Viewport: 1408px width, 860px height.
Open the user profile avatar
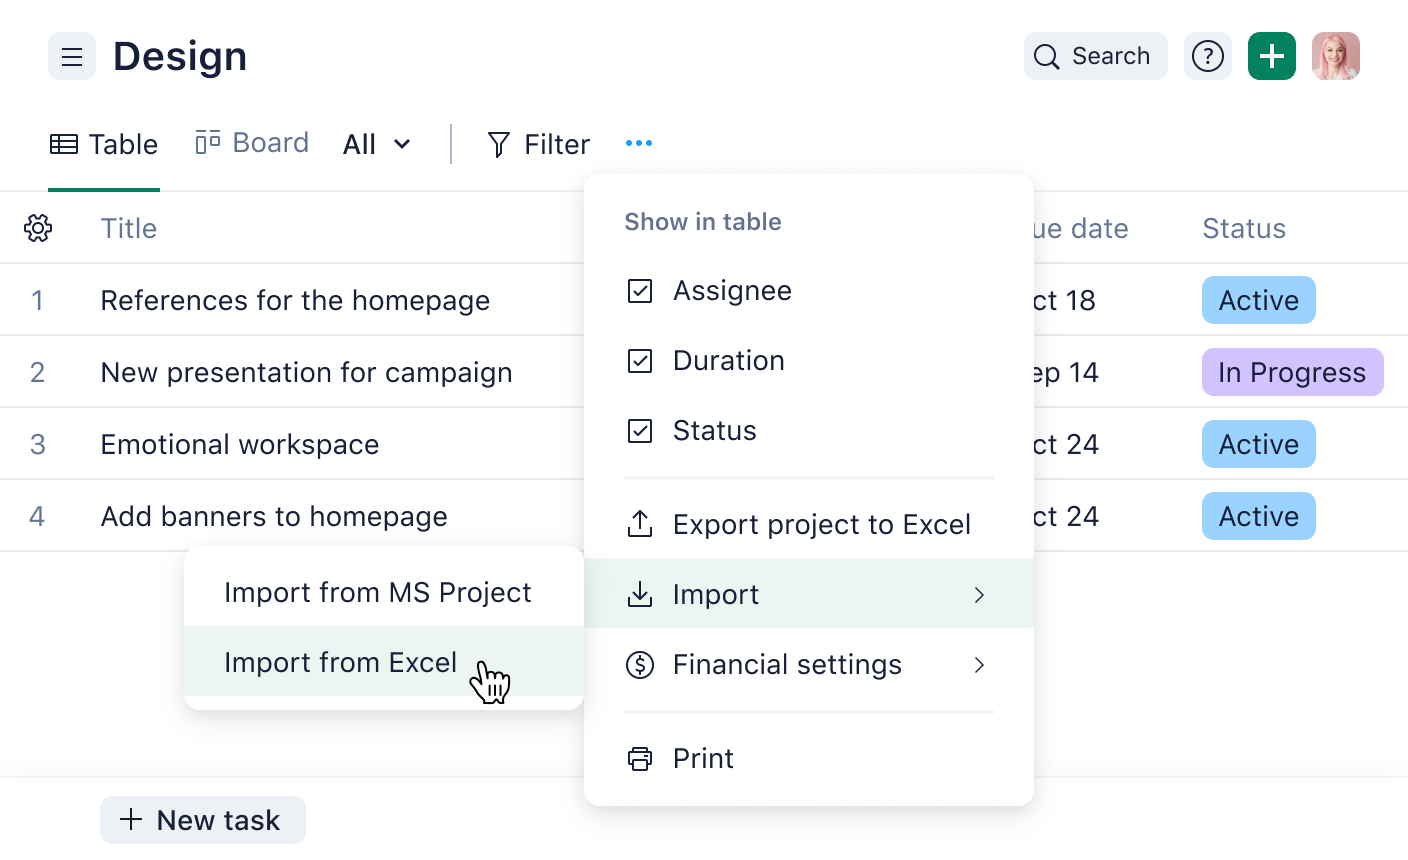tap(1335, 57)
